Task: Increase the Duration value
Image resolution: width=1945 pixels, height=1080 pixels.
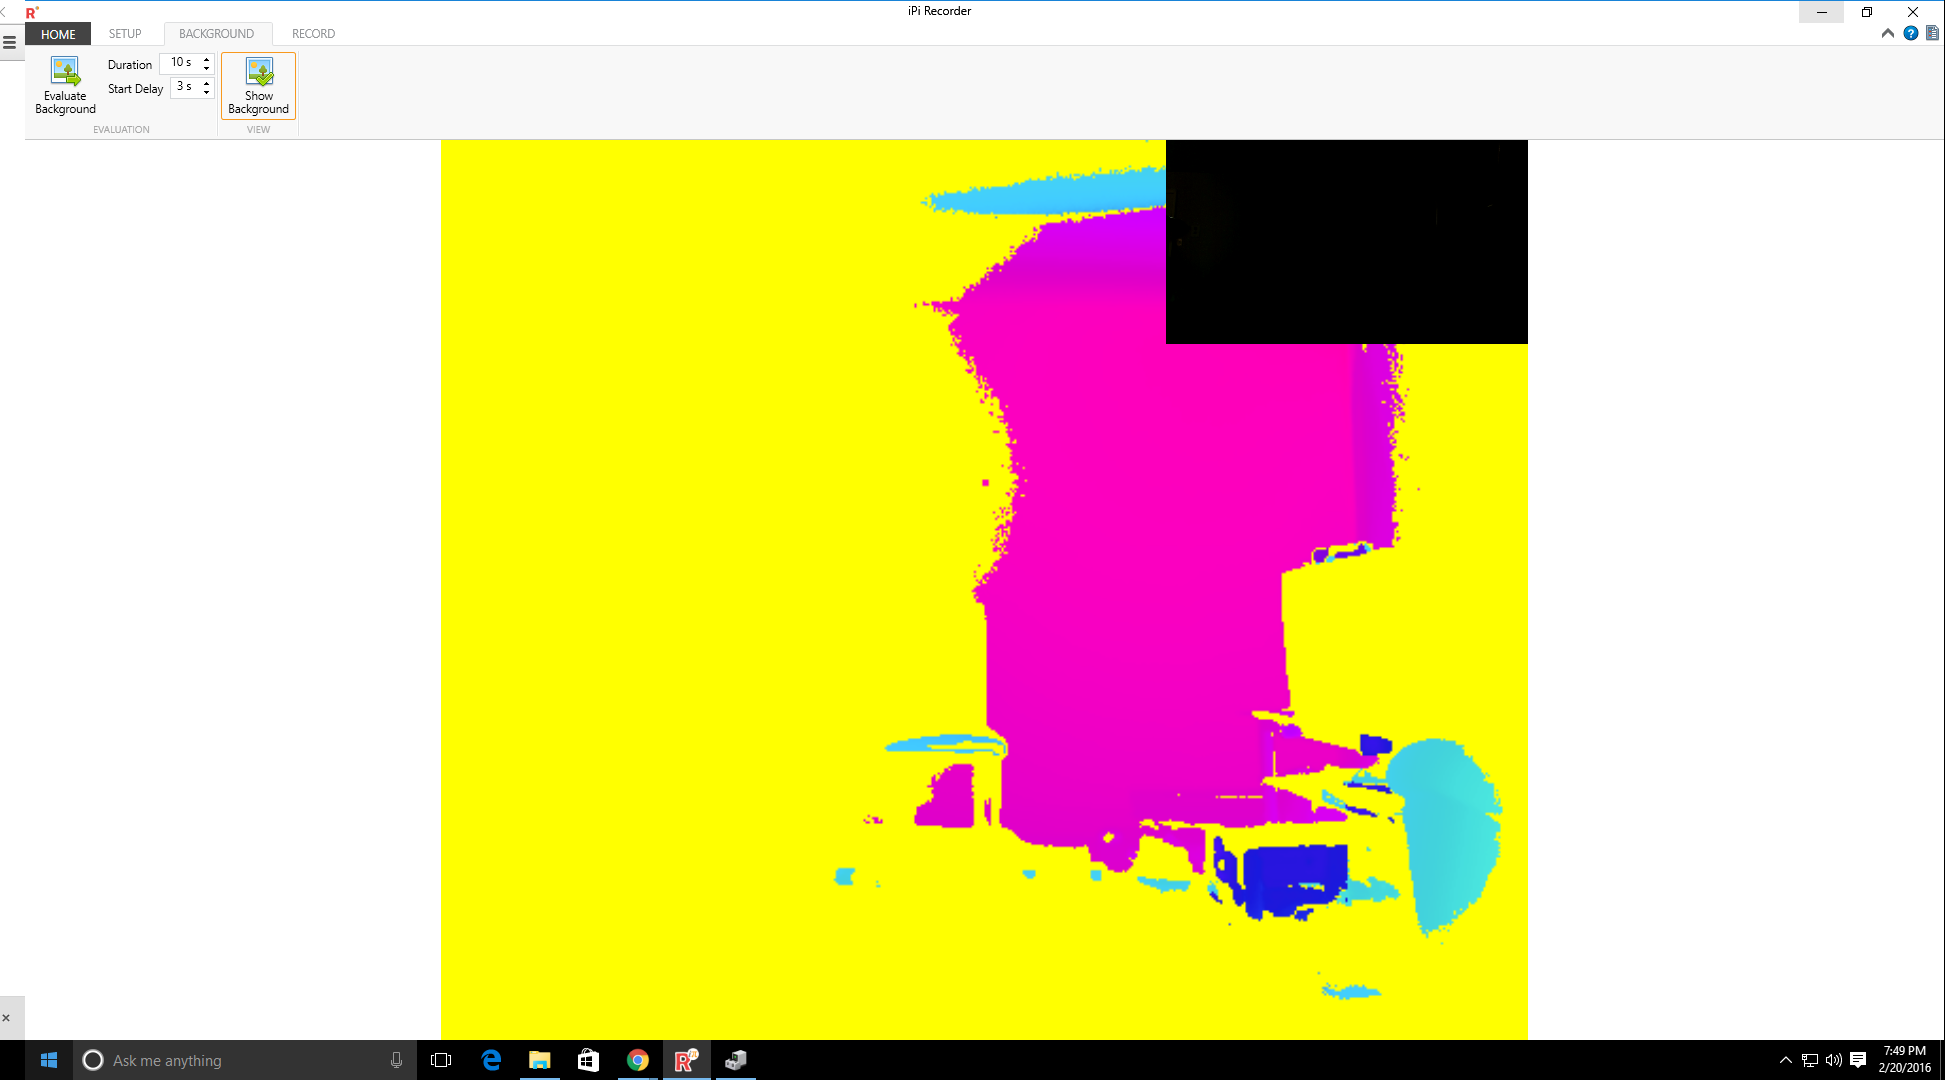Action: click(207, 59)
